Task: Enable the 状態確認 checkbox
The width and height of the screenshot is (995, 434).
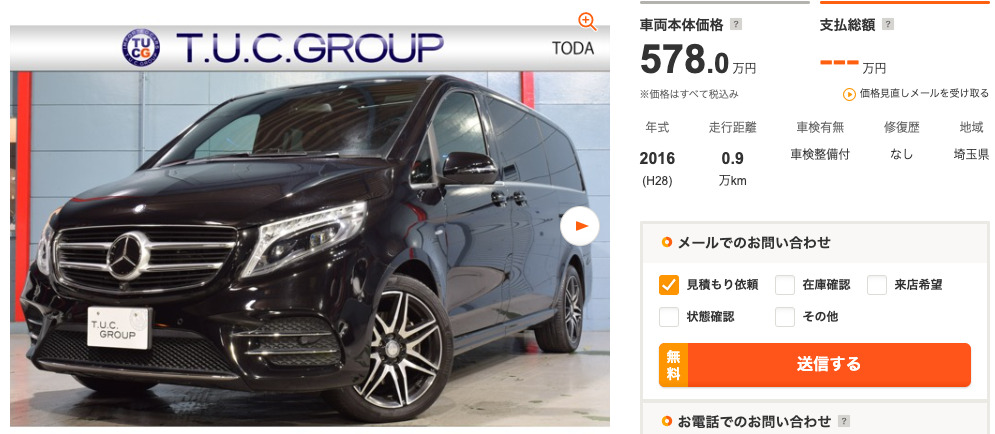Action: tap(669, 317)
